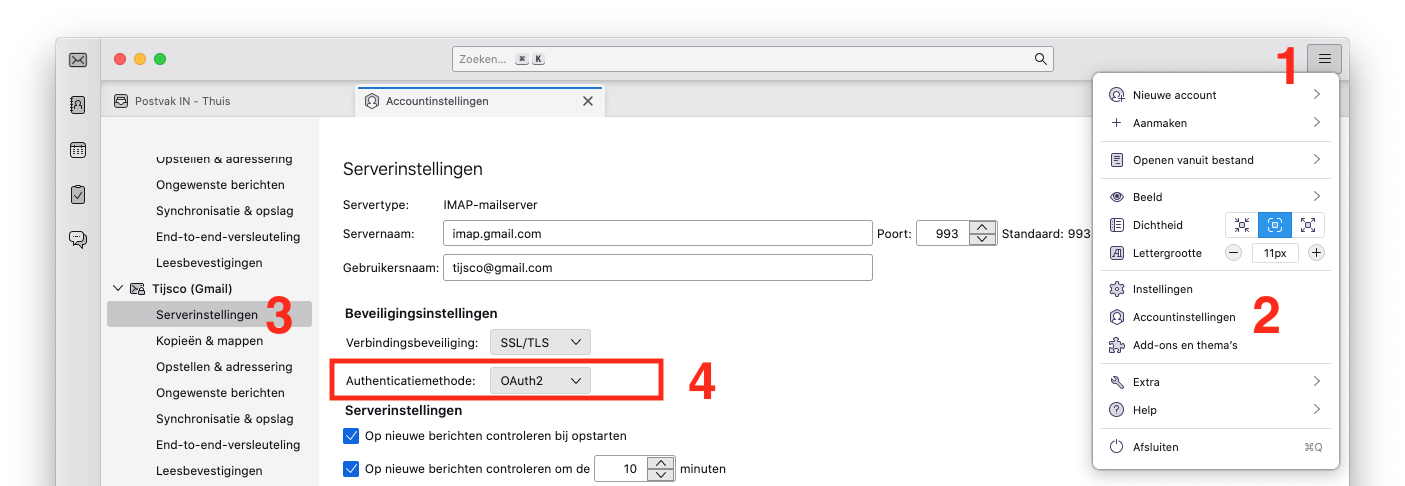Click the hamburger app menu button
The width and height of the screenshot is (1405, 486).
(x=1324, y=59)
